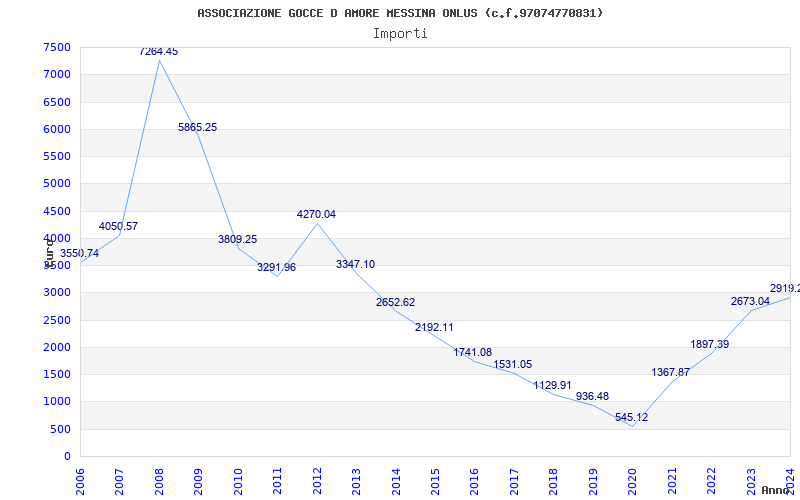Click the 2008 year axis label
The height and width of the screenshot is (500, 800).
(x=159, y=481)
